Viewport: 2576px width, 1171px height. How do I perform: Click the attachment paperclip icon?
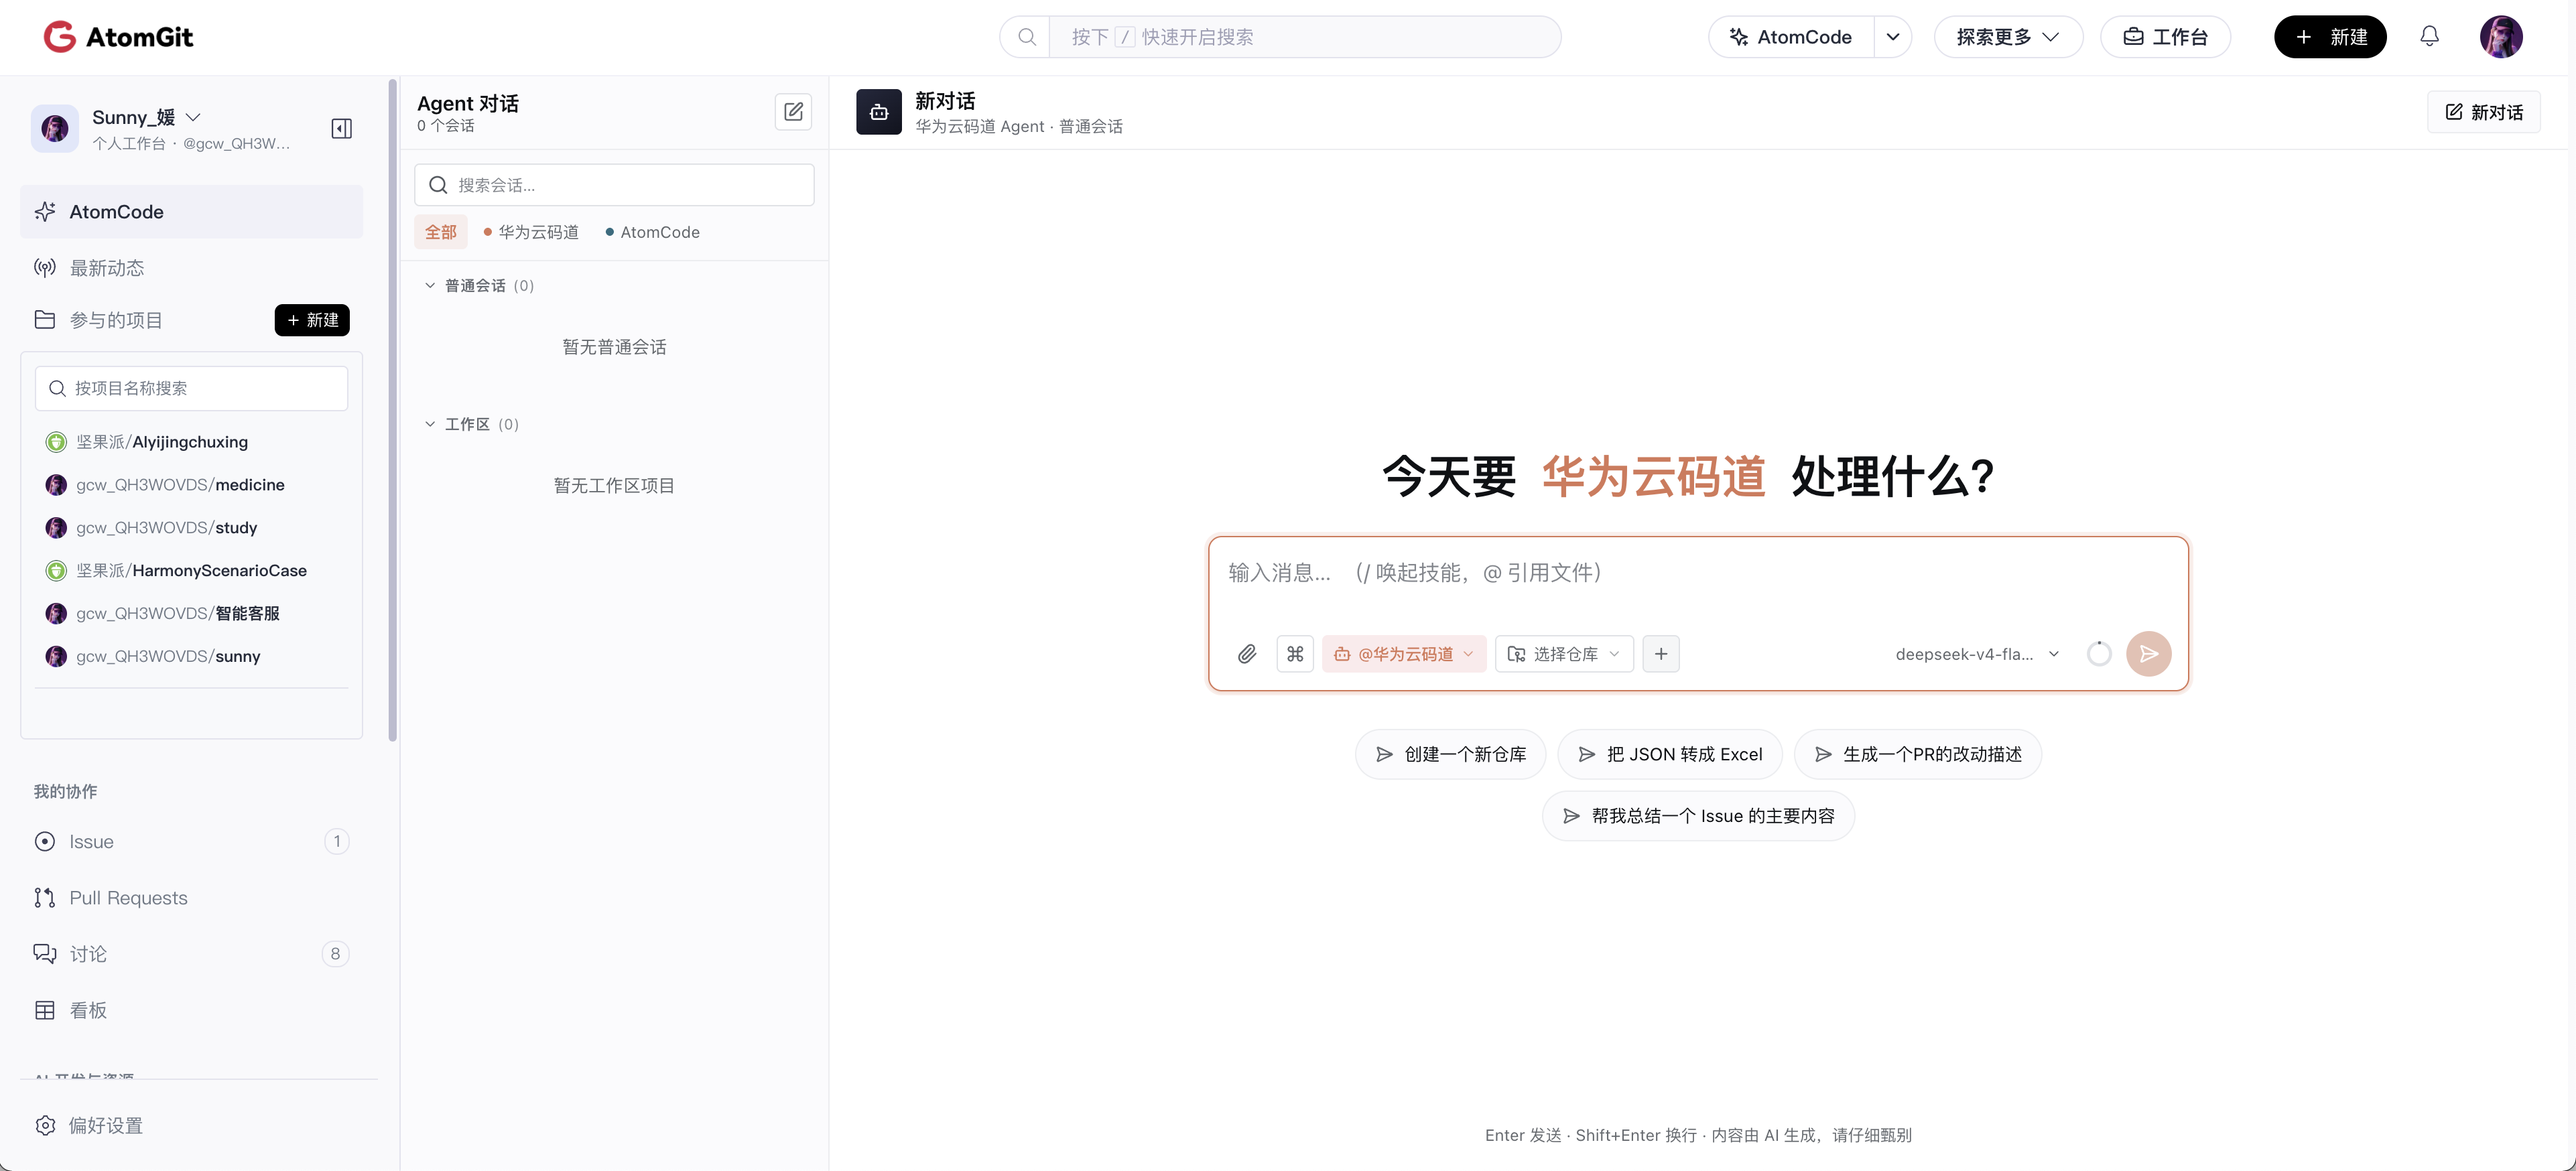tap(1246, 654)
